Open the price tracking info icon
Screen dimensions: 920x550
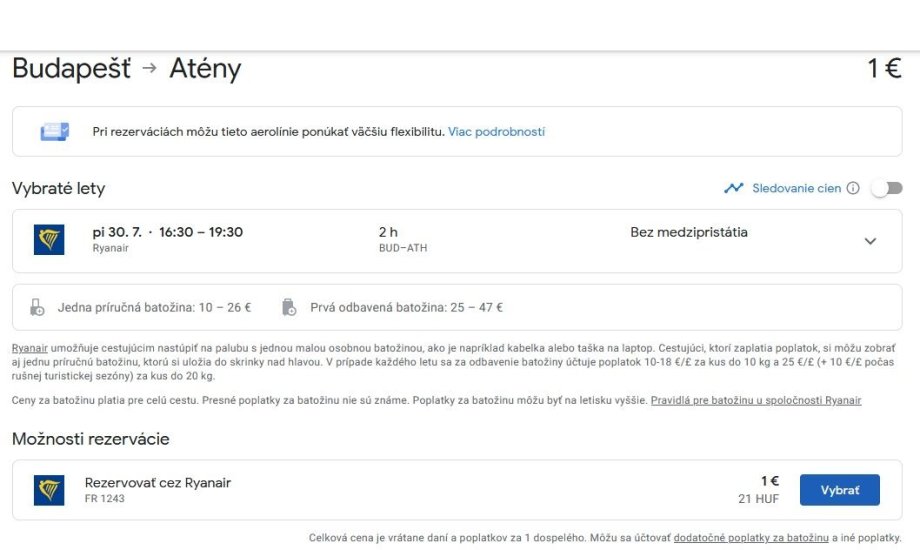click(x=853, y=188)
